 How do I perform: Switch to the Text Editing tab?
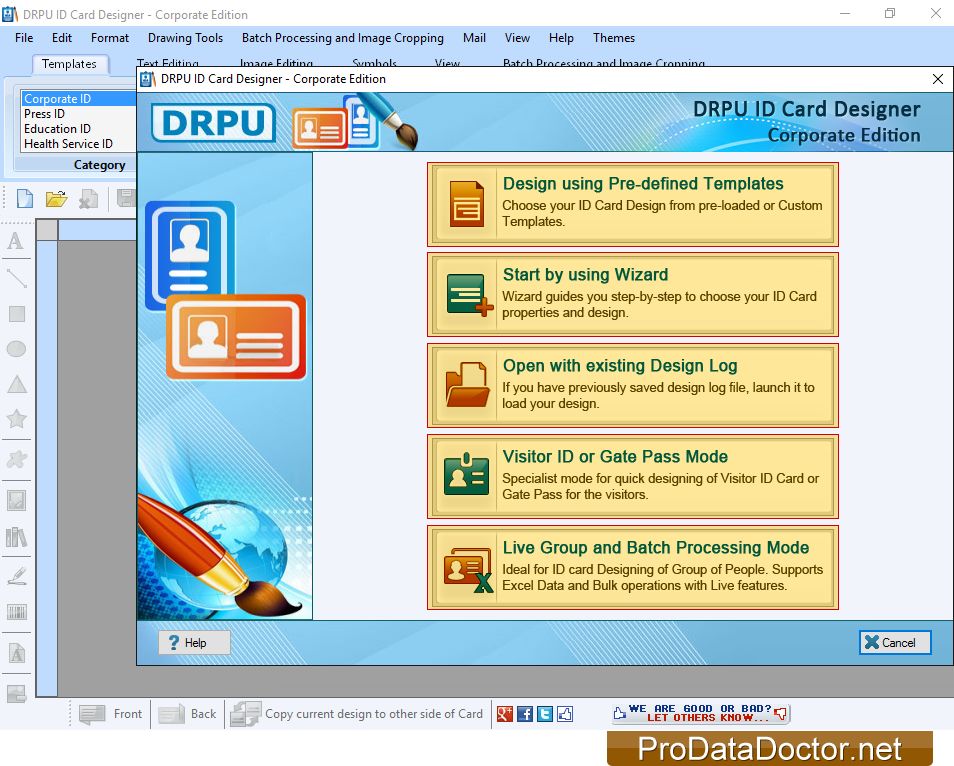[168, 63]
